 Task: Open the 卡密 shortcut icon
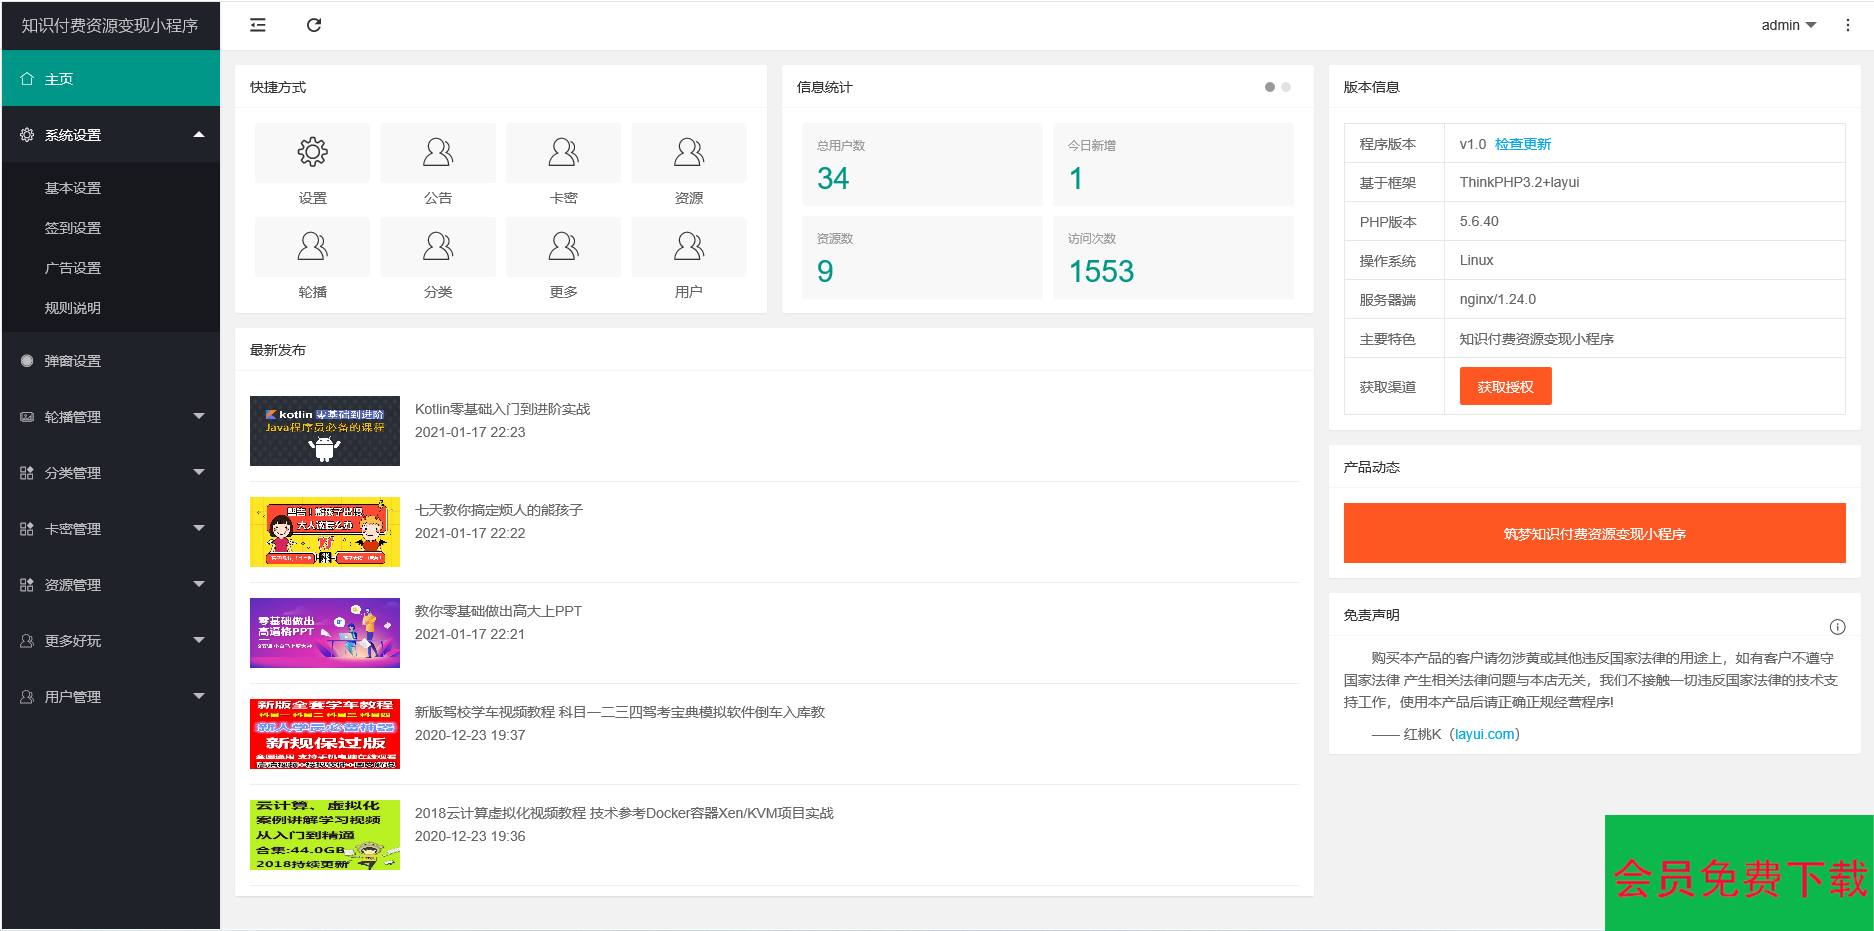coord(563,153)
